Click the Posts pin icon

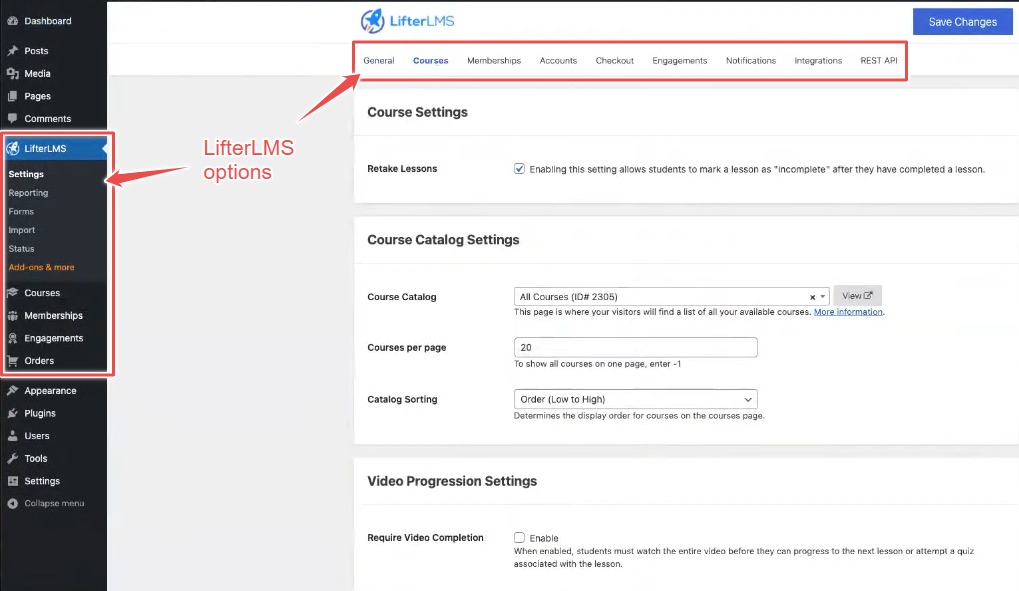(x=12, y=51)
